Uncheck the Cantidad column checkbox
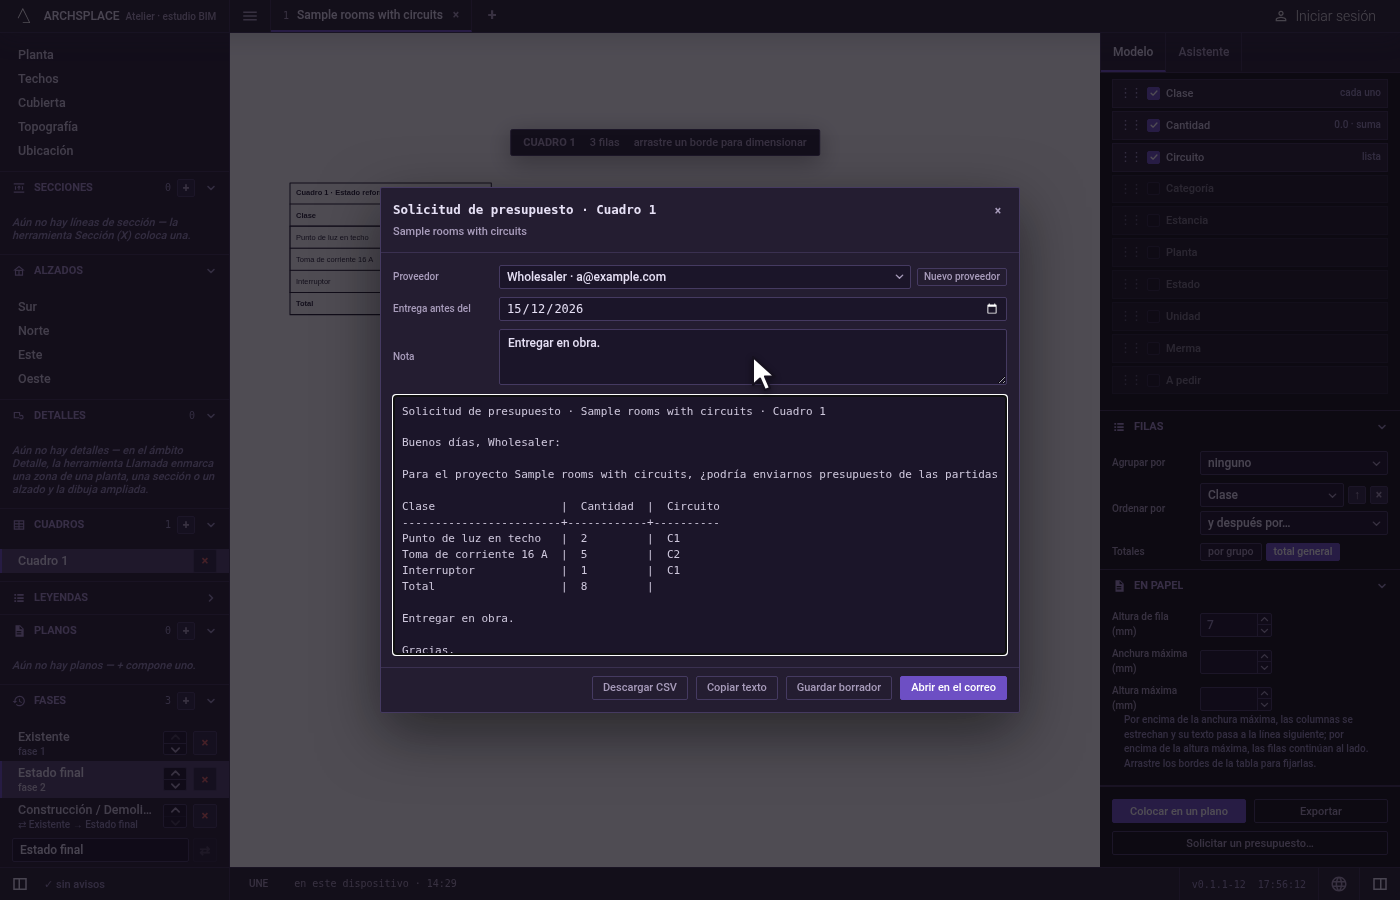1400x900 pixels. [1154, 125]
